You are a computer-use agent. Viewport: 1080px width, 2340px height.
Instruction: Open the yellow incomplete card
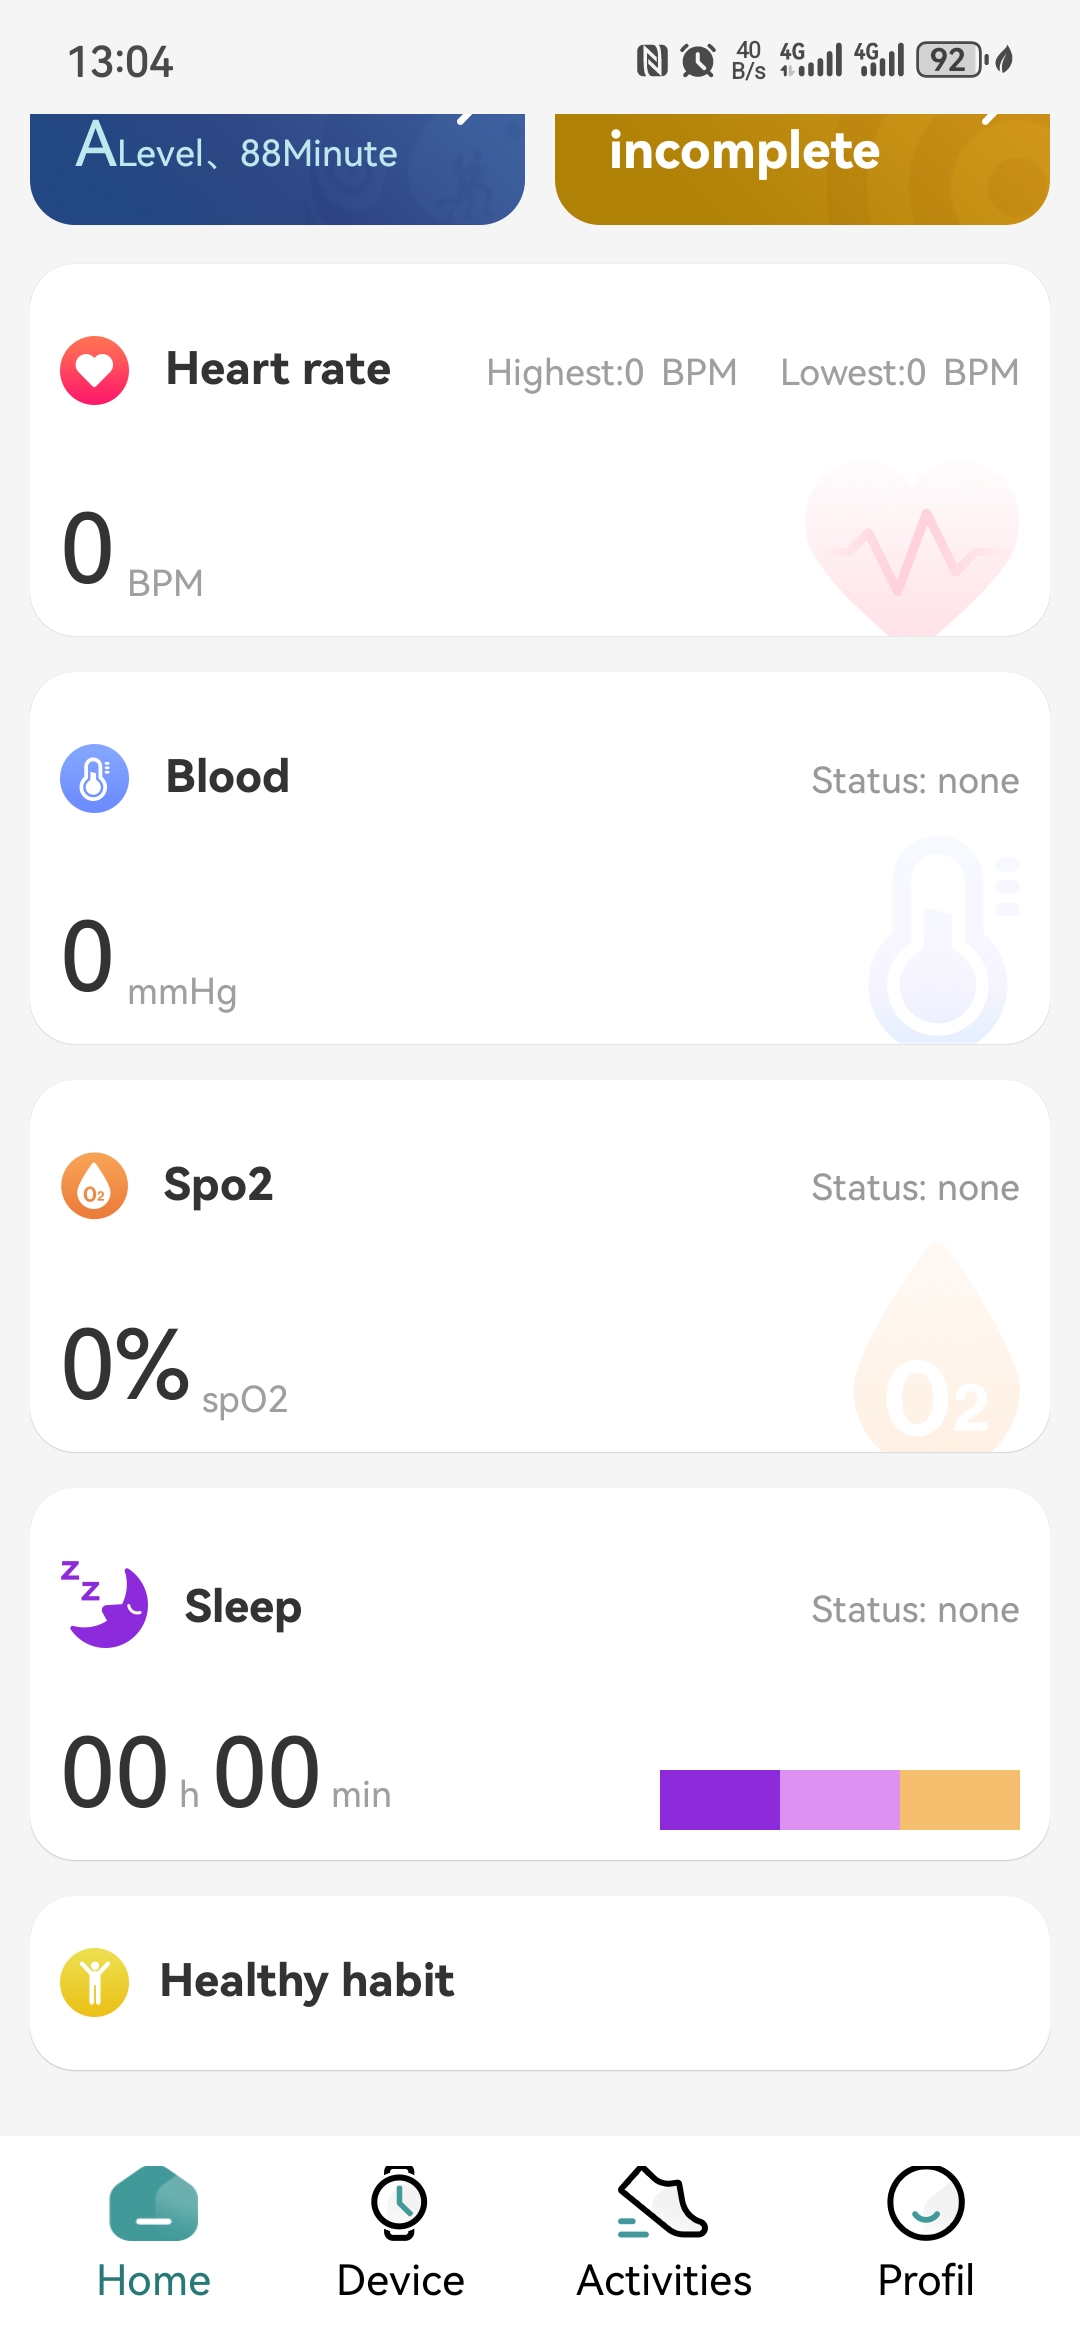tap(801, 168)
